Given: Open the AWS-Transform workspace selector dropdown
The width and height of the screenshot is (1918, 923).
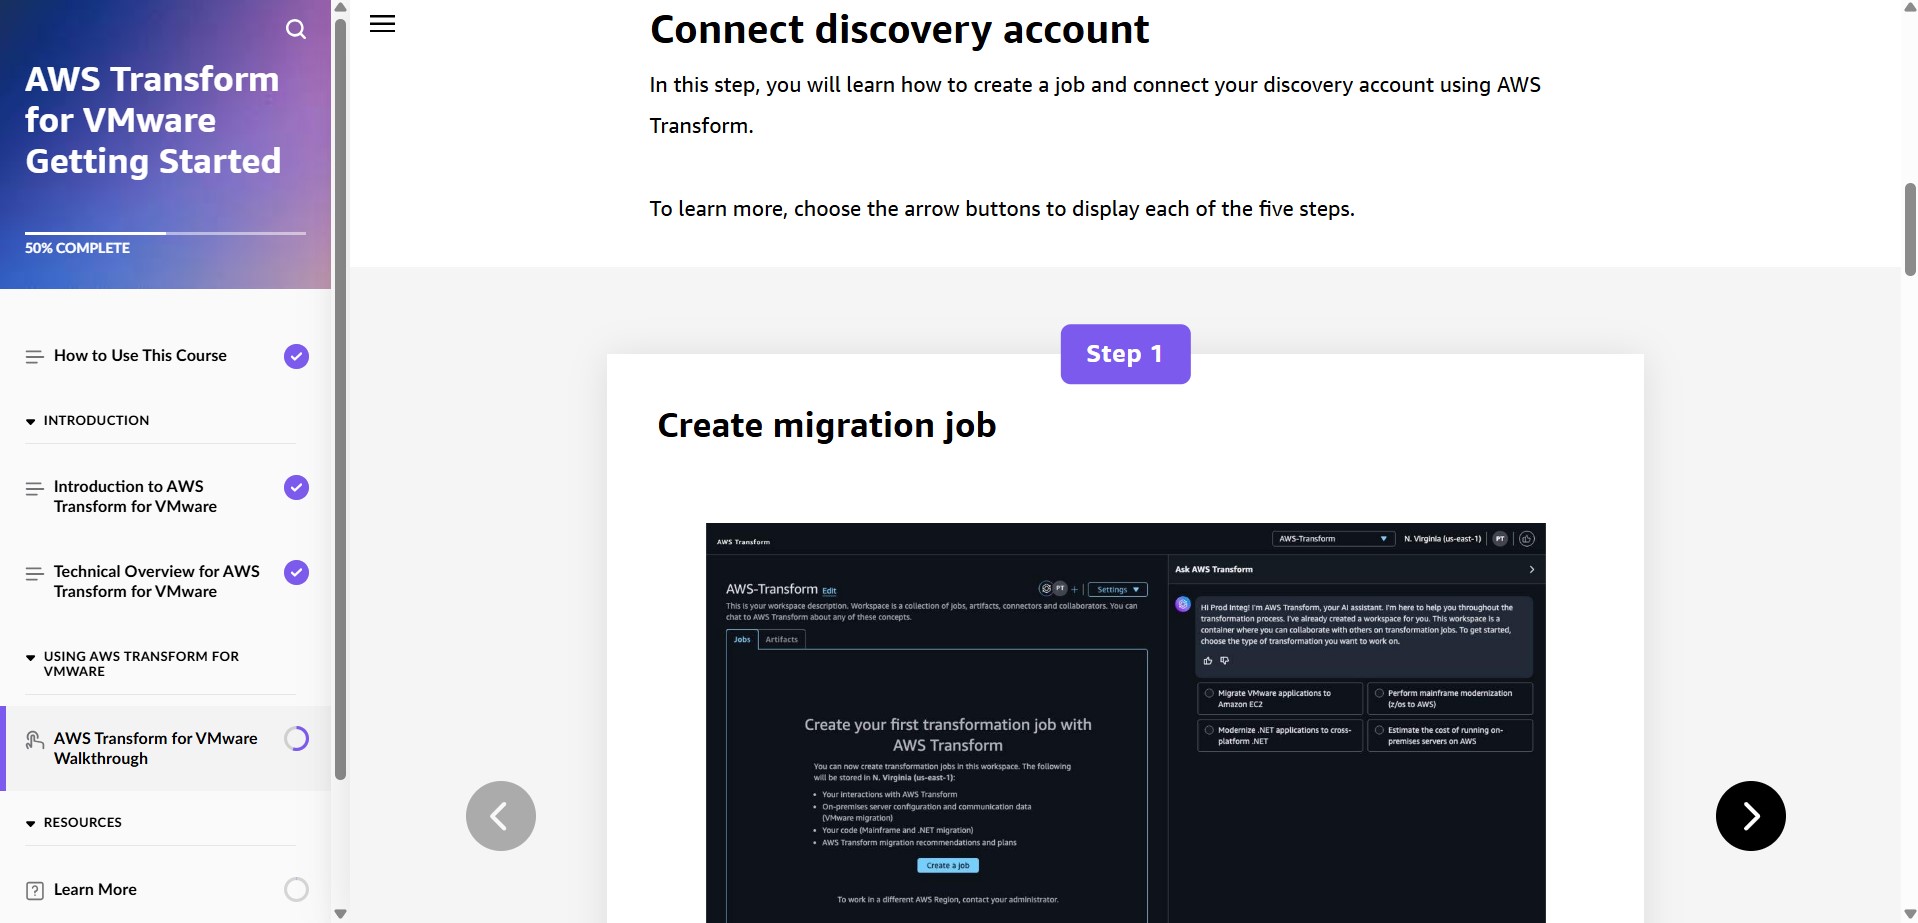Looking at the screenshot, I should coord(1332,538).
